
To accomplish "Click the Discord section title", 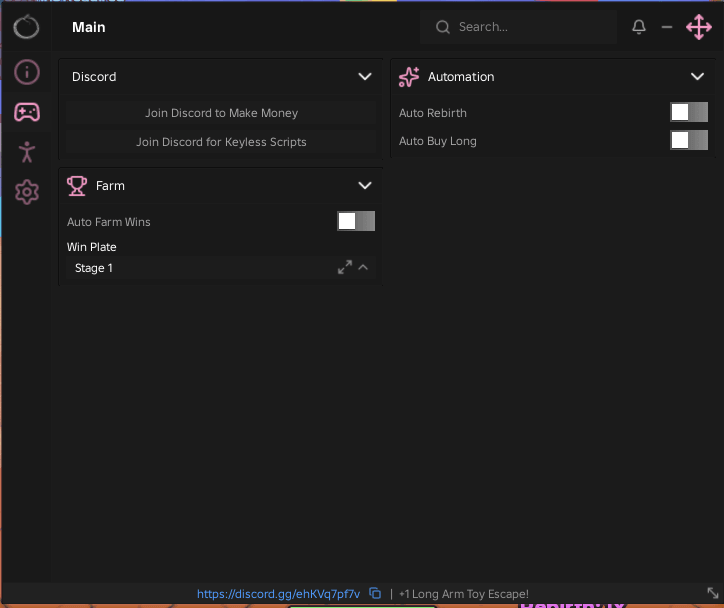I will (94, 77).
